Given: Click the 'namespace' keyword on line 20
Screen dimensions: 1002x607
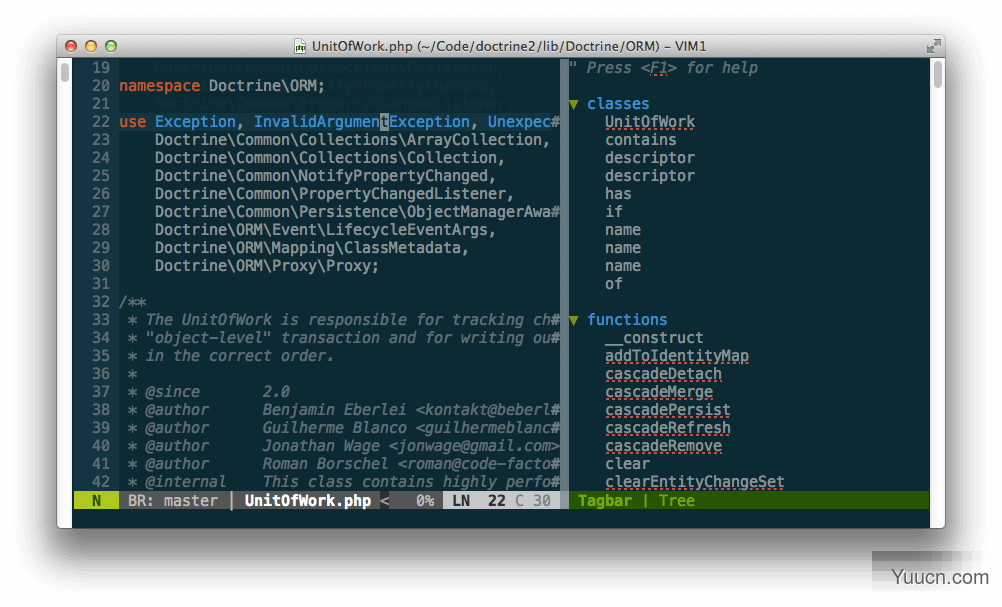Looking at the screenshot, I should point(160,86).
